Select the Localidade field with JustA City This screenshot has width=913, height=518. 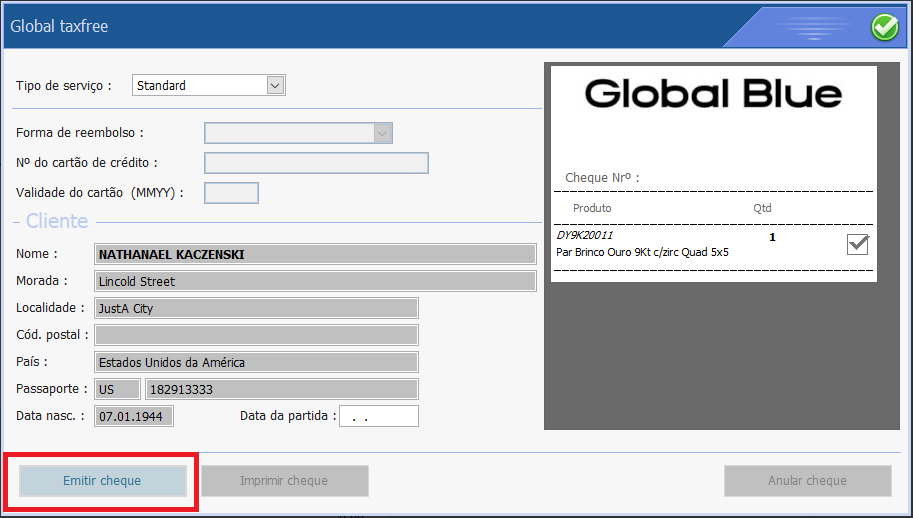pyautogui.click(x=256, y=308)
